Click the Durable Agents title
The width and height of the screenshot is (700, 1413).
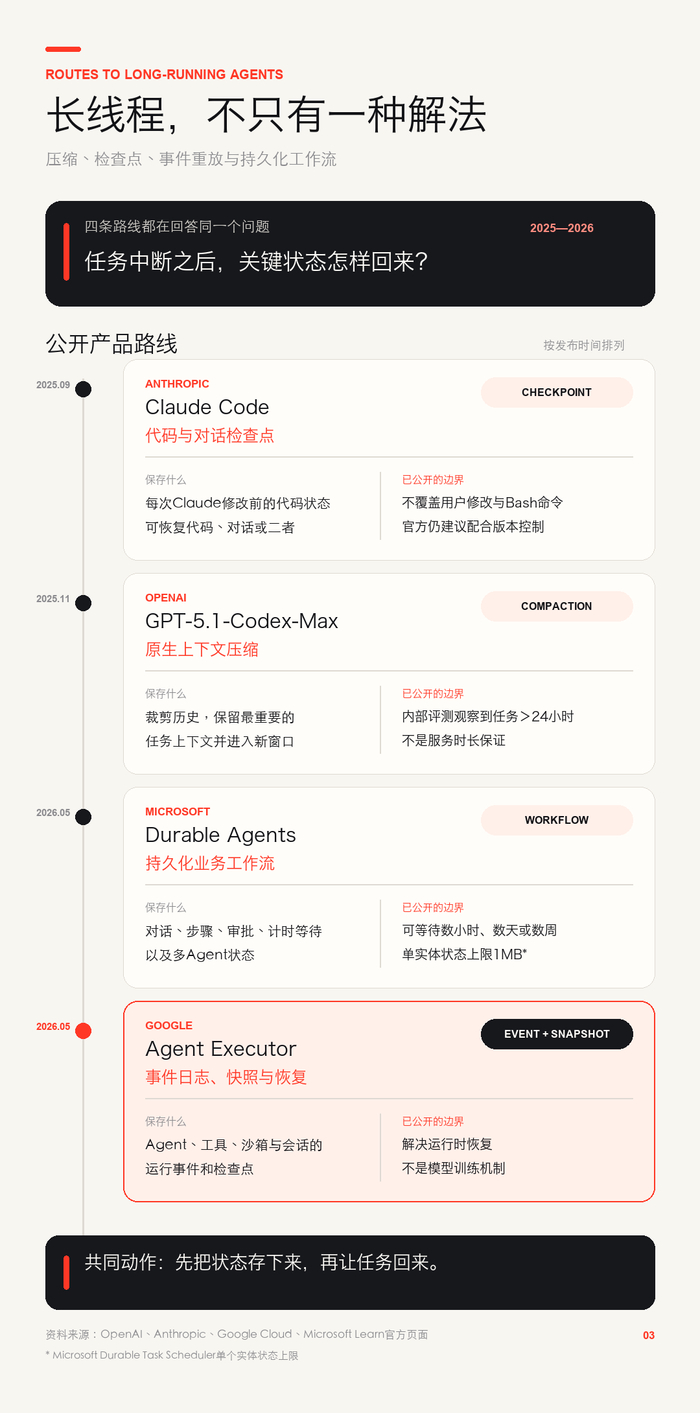coord(221,835)
